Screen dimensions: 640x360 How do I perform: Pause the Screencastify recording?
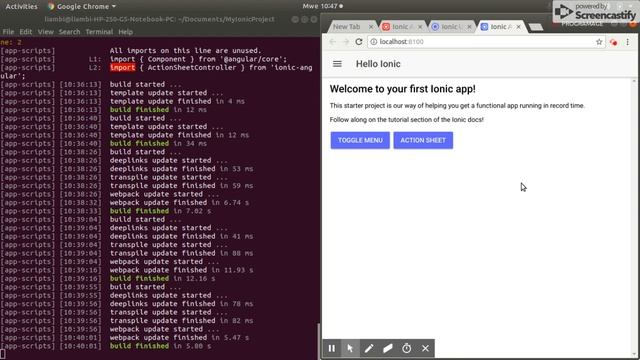[x=332, y=349]
